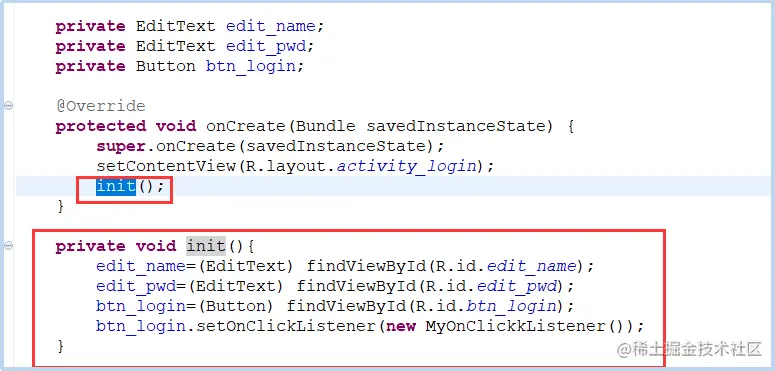Image resolution: width=775 pixels, height=371 pixels.
Task: Collapse the onCreate method fold marker
Action: pyautogui.click(x=8, y=106)
